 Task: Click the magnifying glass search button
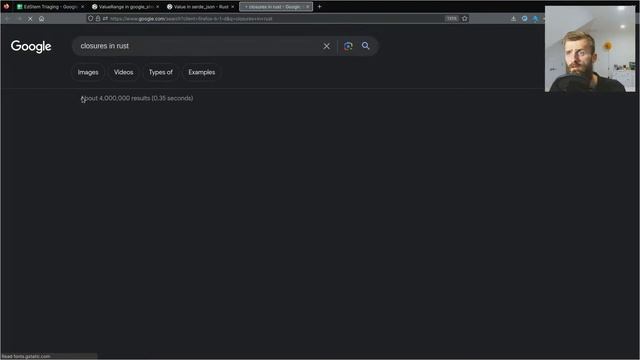(x=366, y=46)
